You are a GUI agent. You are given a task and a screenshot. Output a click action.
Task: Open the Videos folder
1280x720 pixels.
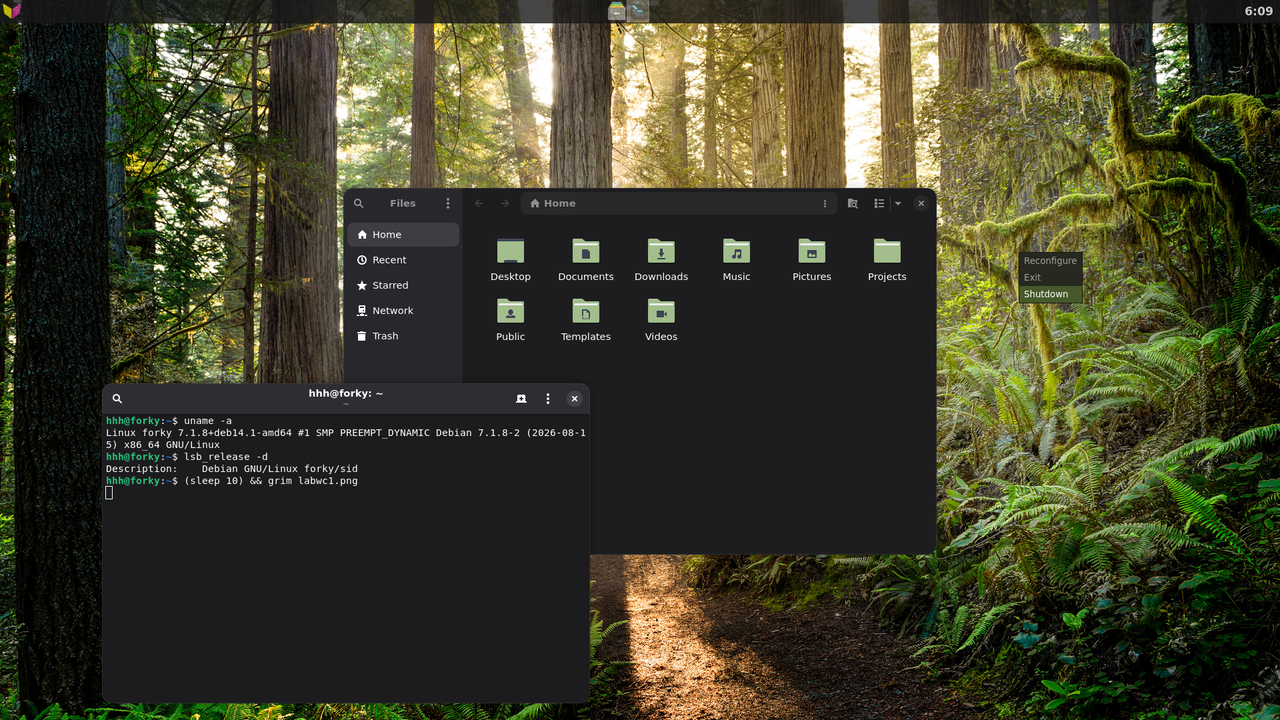661,320
